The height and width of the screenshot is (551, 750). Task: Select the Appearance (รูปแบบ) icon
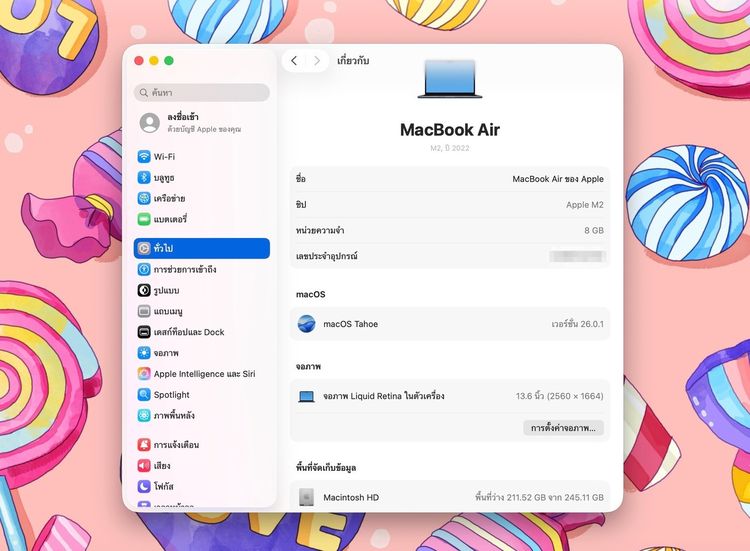[144, 290]
